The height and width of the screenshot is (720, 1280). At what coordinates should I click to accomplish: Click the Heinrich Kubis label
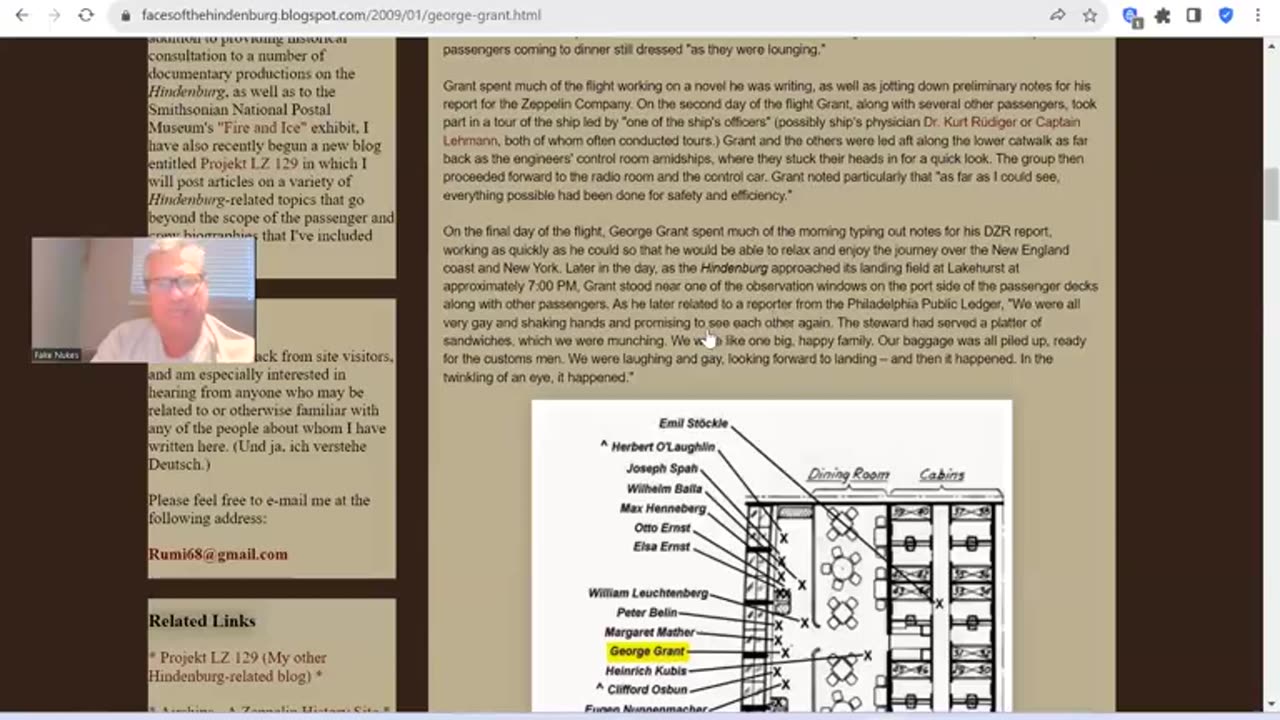[646, 671]
